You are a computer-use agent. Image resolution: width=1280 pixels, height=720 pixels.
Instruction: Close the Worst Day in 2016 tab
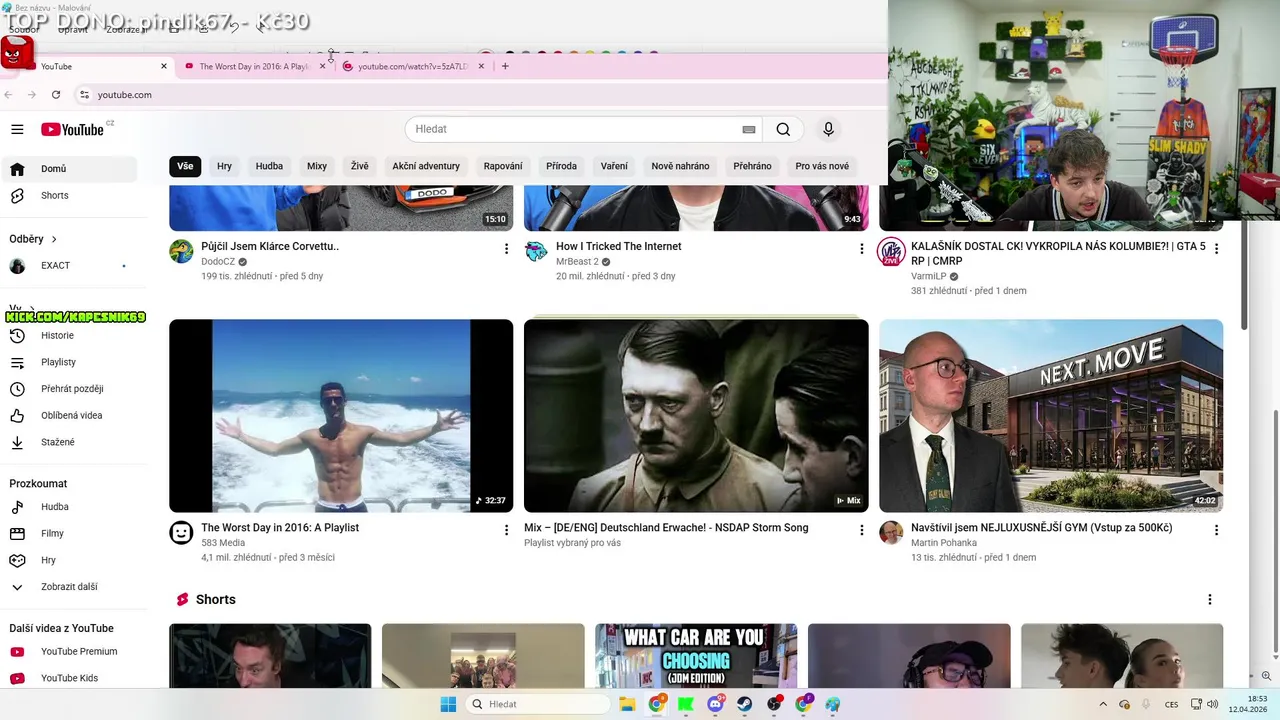[322, 66]
